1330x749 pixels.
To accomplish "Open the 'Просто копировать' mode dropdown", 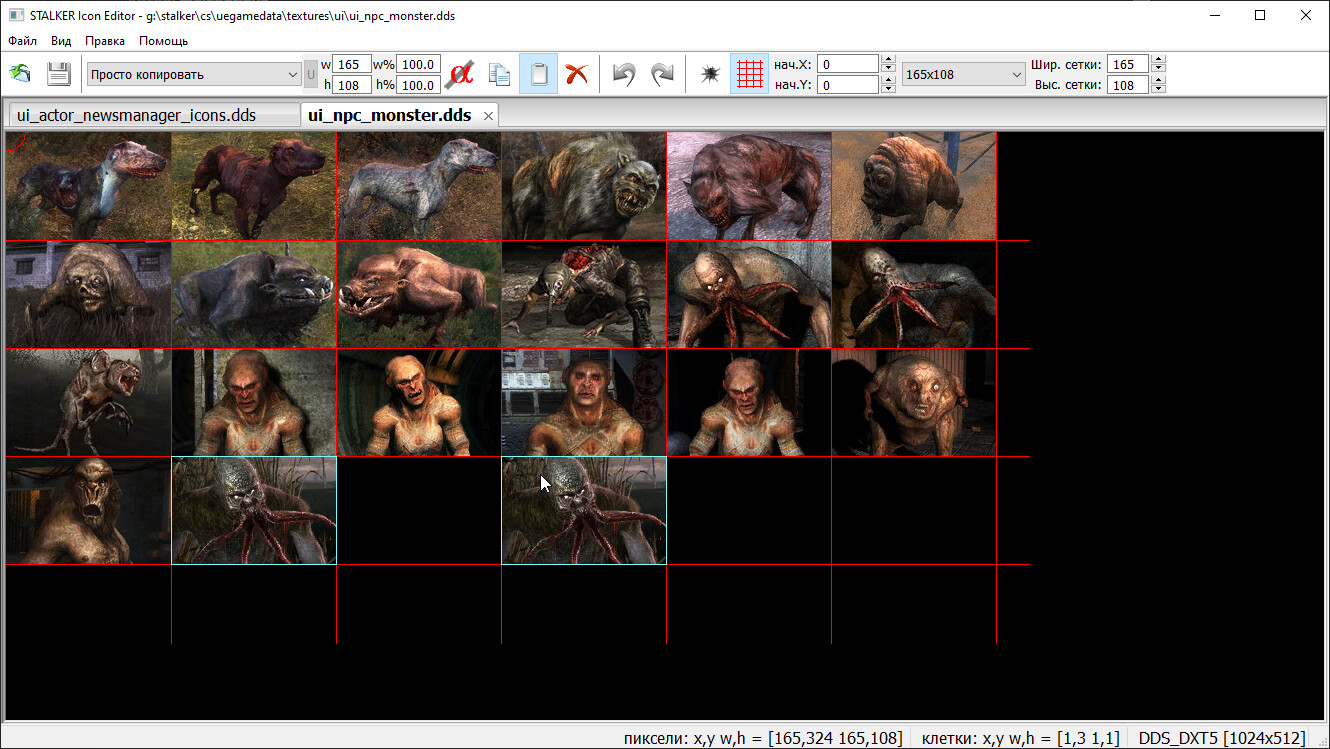I will pyautogui.click(x=194, y=74).
